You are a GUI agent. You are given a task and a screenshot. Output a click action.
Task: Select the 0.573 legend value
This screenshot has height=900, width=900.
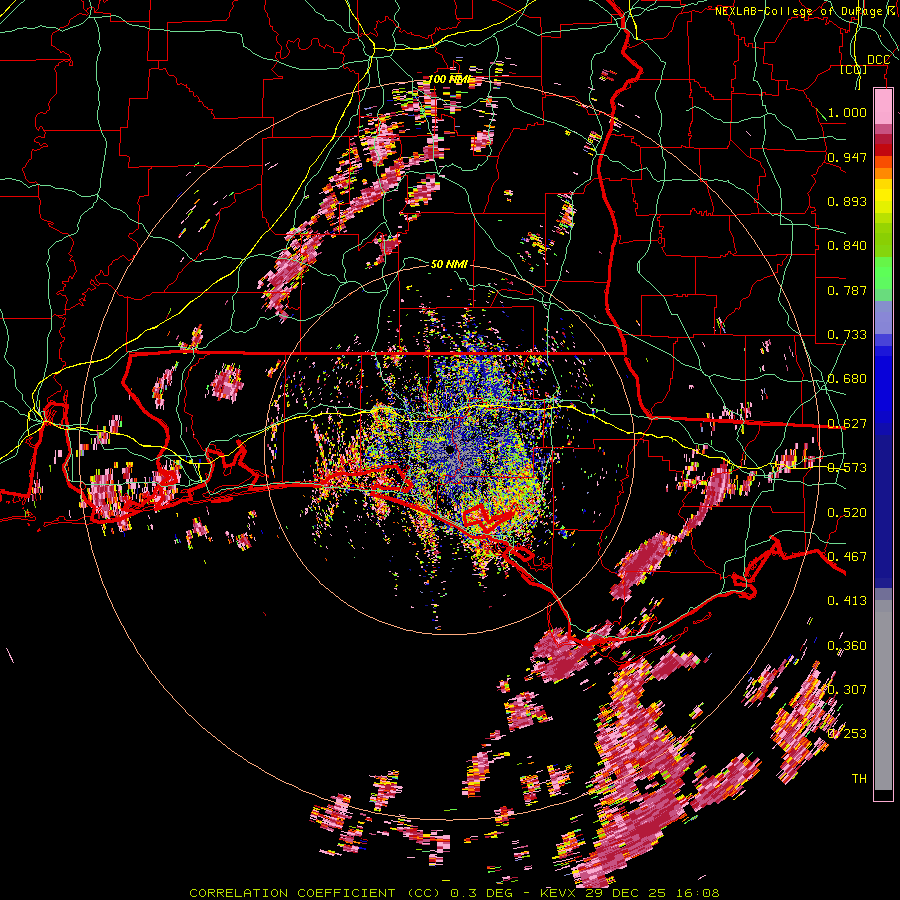(x=847, y=468)
